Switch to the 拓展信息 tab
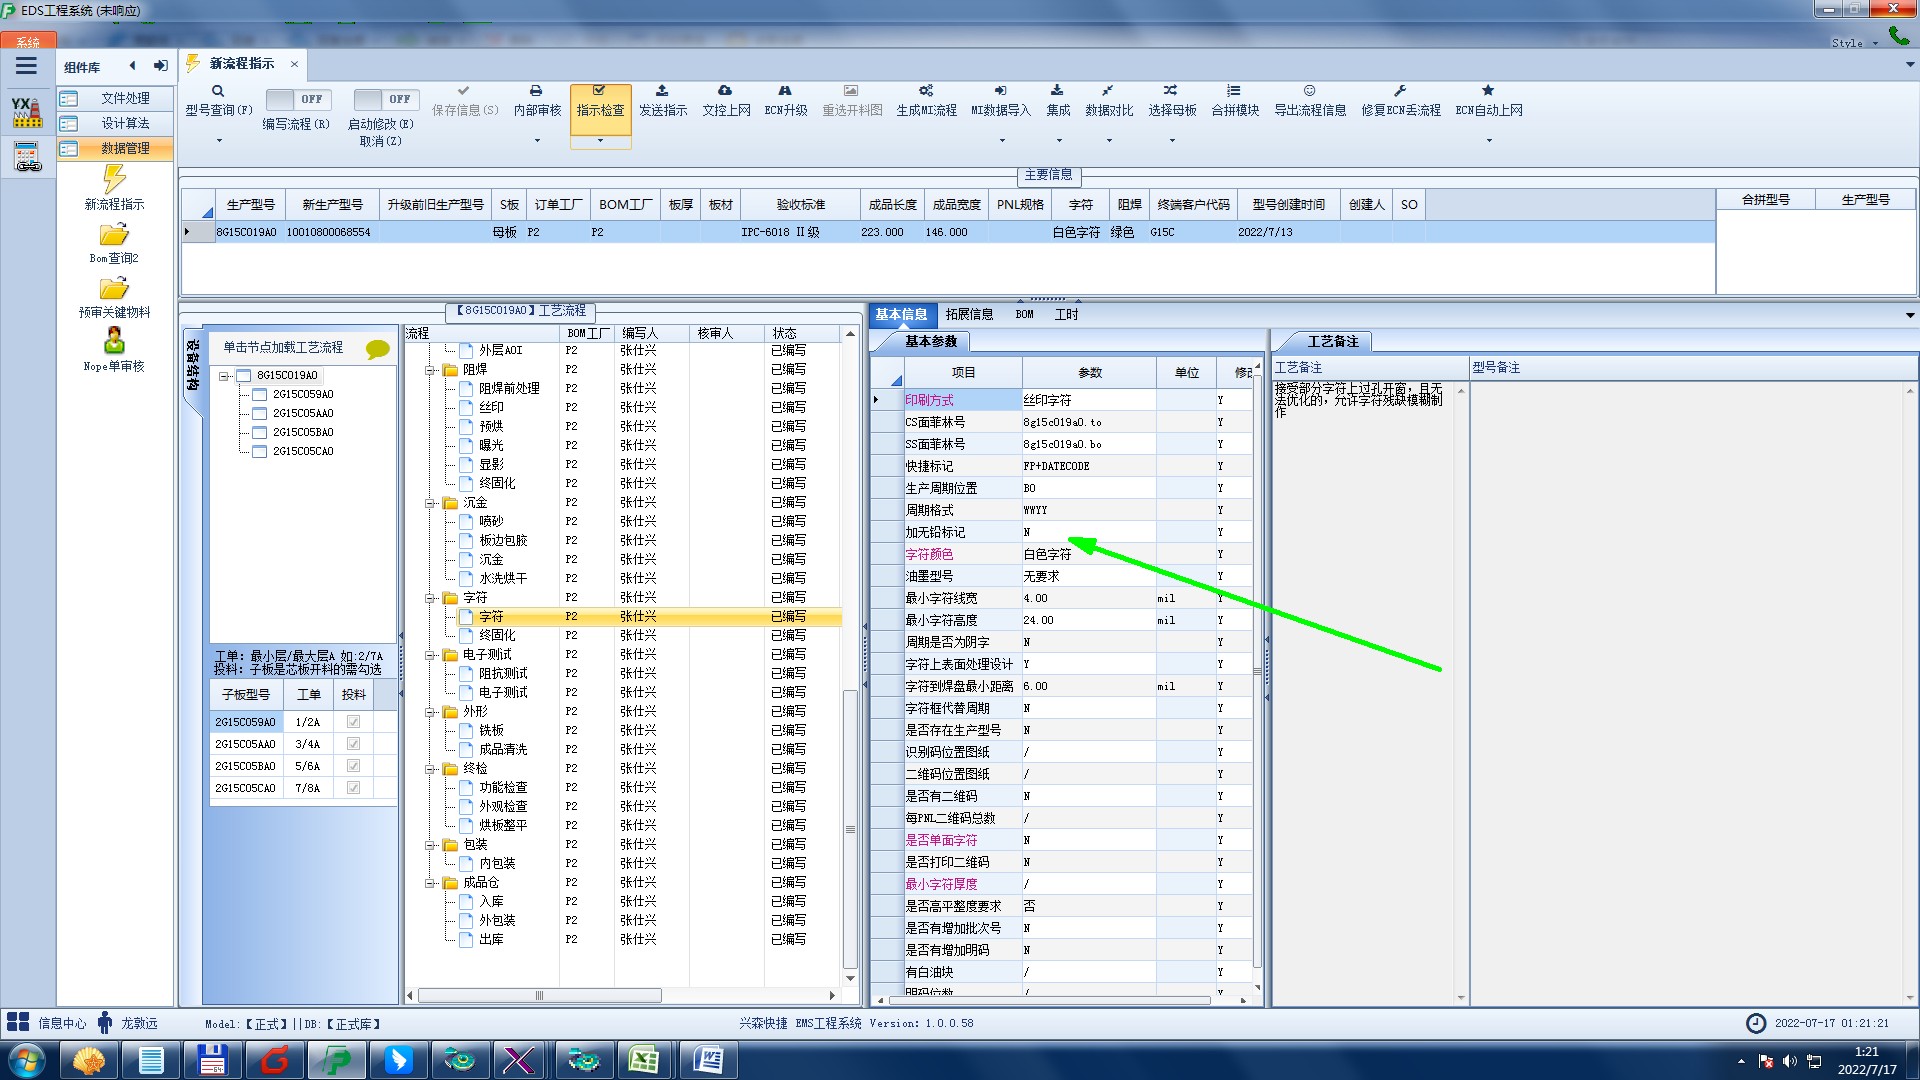1920x1080 pixels. 968,314
